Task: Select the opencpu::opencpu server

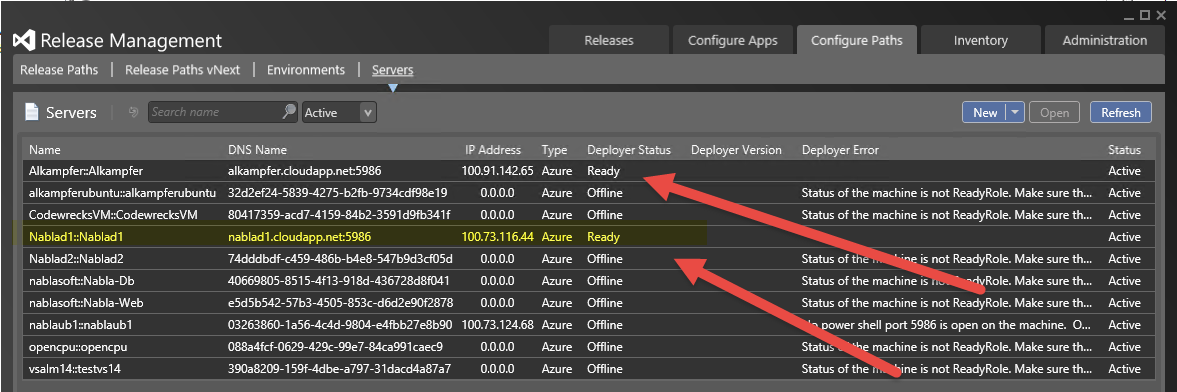Action: [x=588, y=347]
